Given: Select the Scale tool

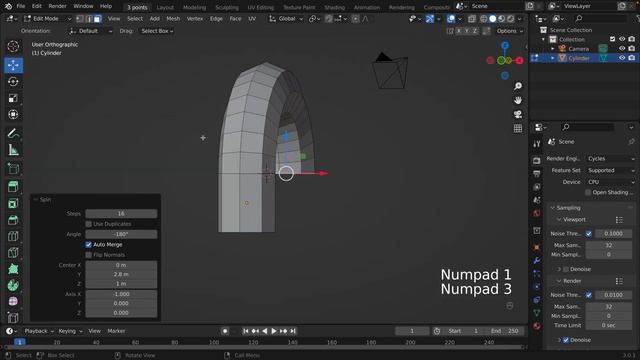Looking at the screenshot, I should click(x=13, y=98).
